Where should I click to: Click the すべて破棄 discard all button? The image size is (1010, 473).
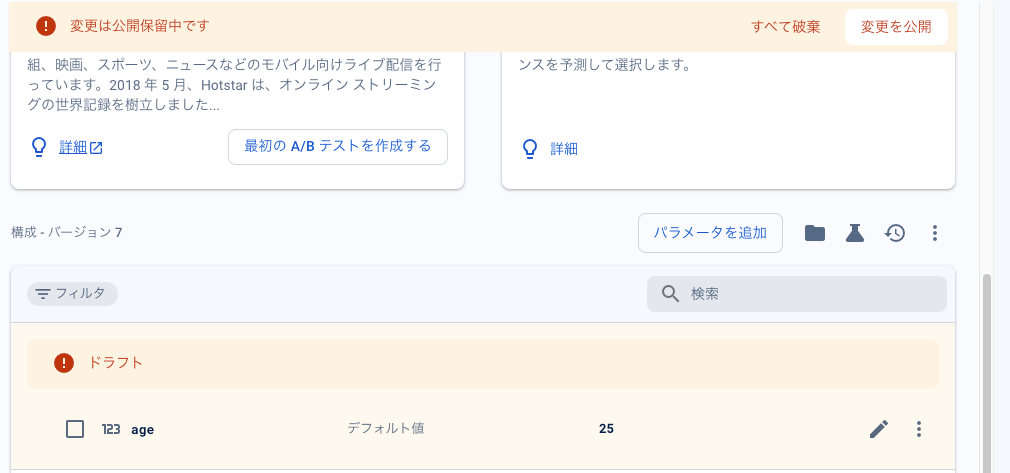(786, 26)
